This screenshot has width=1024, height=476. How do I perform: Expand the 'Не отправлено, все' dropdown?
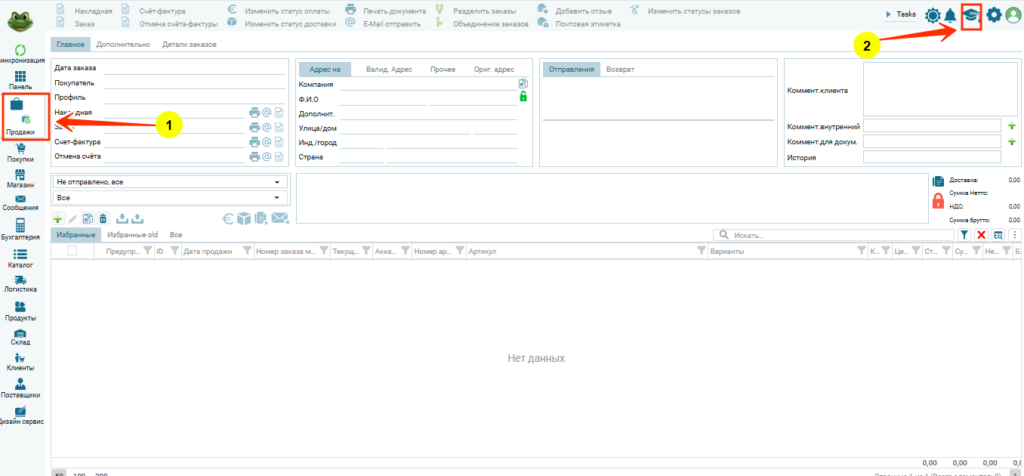(169, 183)
